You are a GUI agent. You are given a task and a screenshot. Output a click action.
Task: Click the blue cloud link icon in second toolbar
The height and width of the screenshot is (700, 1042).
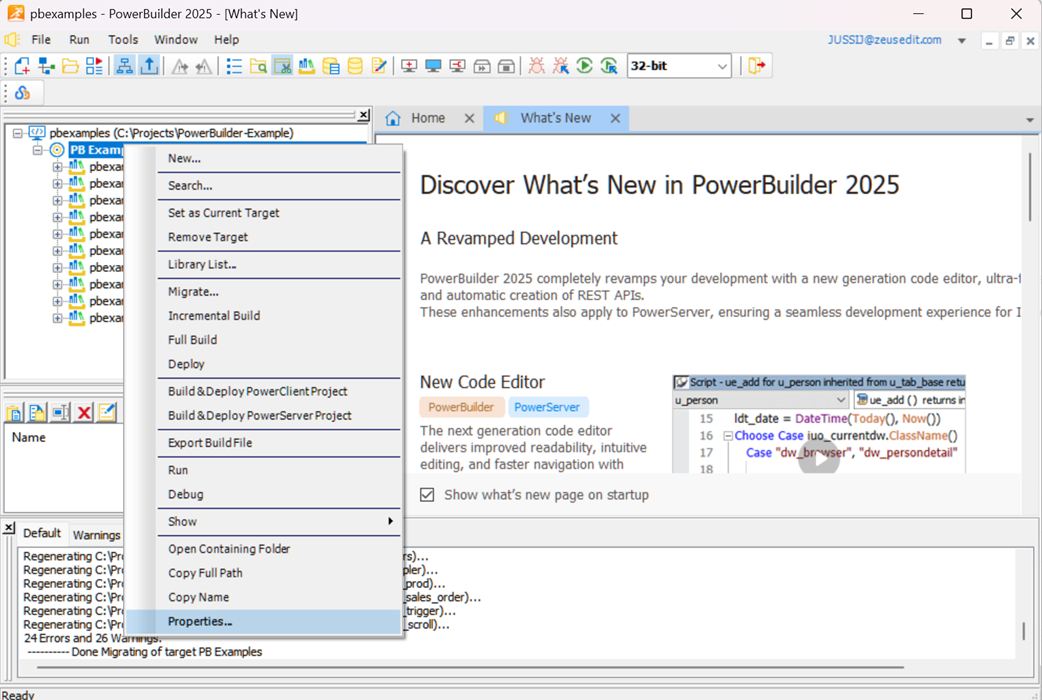tap(23, 93)
